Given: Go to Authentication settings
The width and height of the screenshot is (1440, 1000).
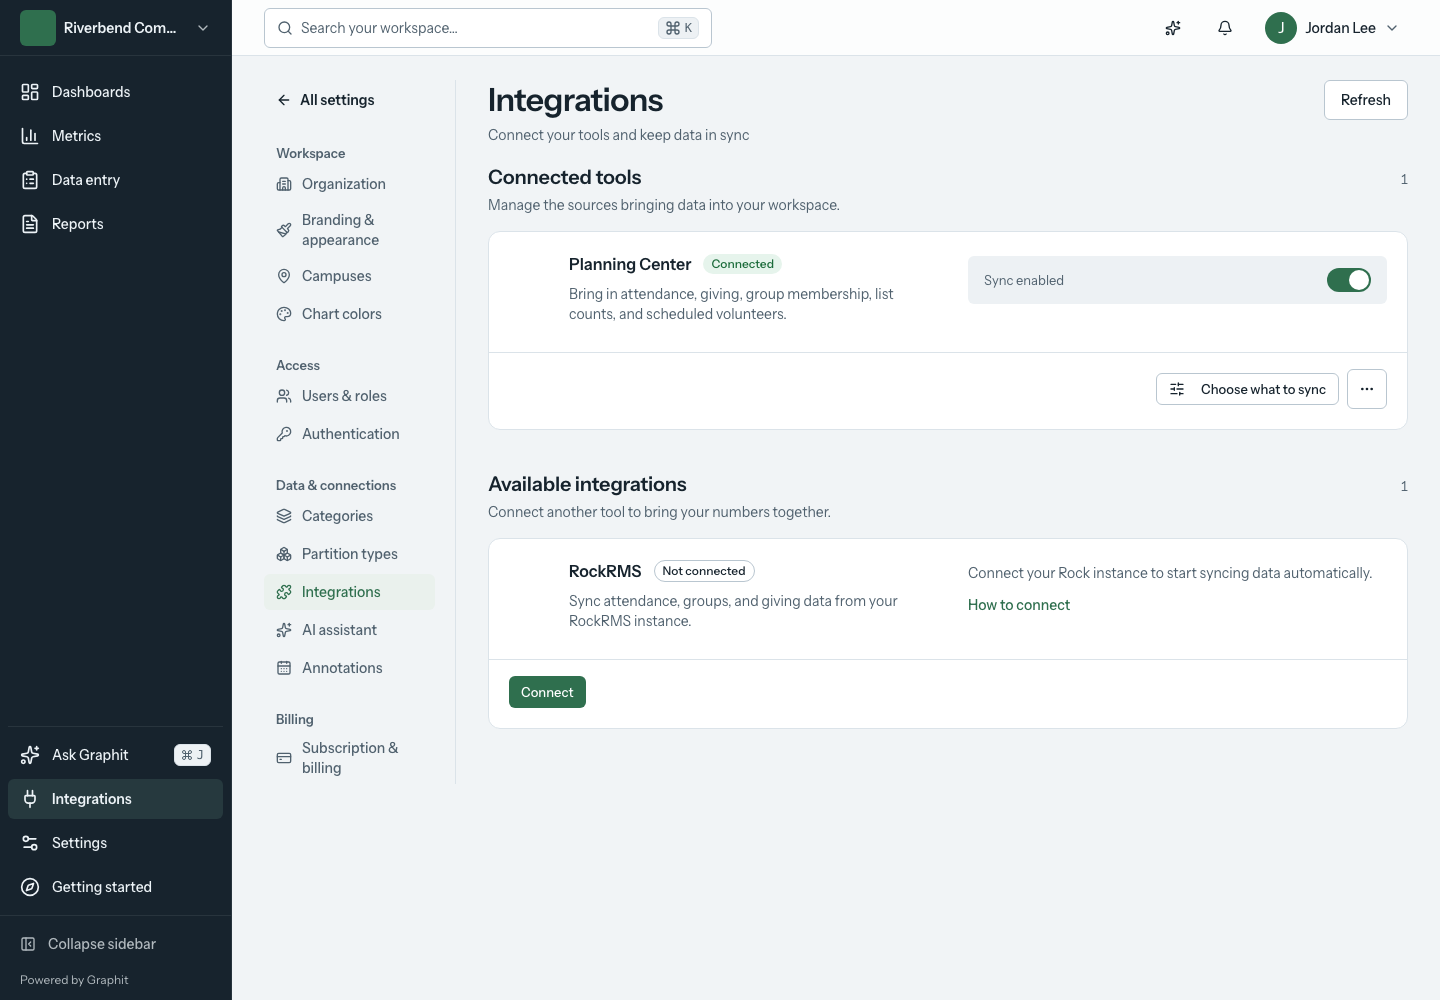Looking at the screenshot, I should pos(350,434).
